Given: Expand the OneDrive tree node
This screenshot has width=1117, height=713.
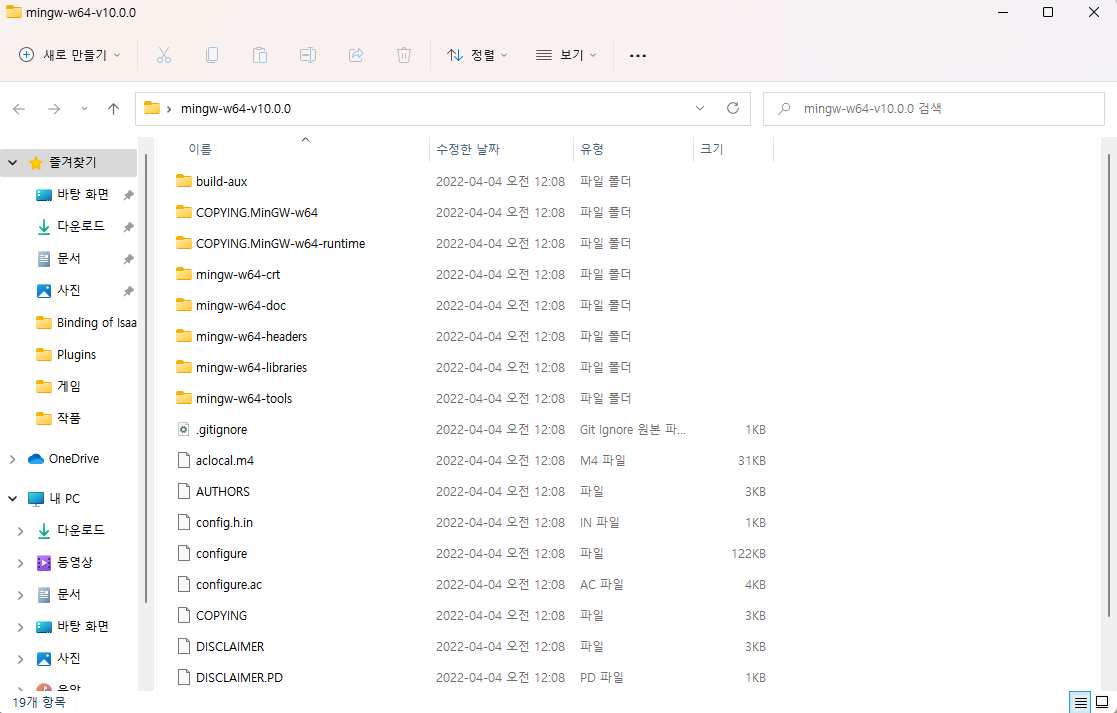Looking at the screenshot, I should [x=12, y=459].
